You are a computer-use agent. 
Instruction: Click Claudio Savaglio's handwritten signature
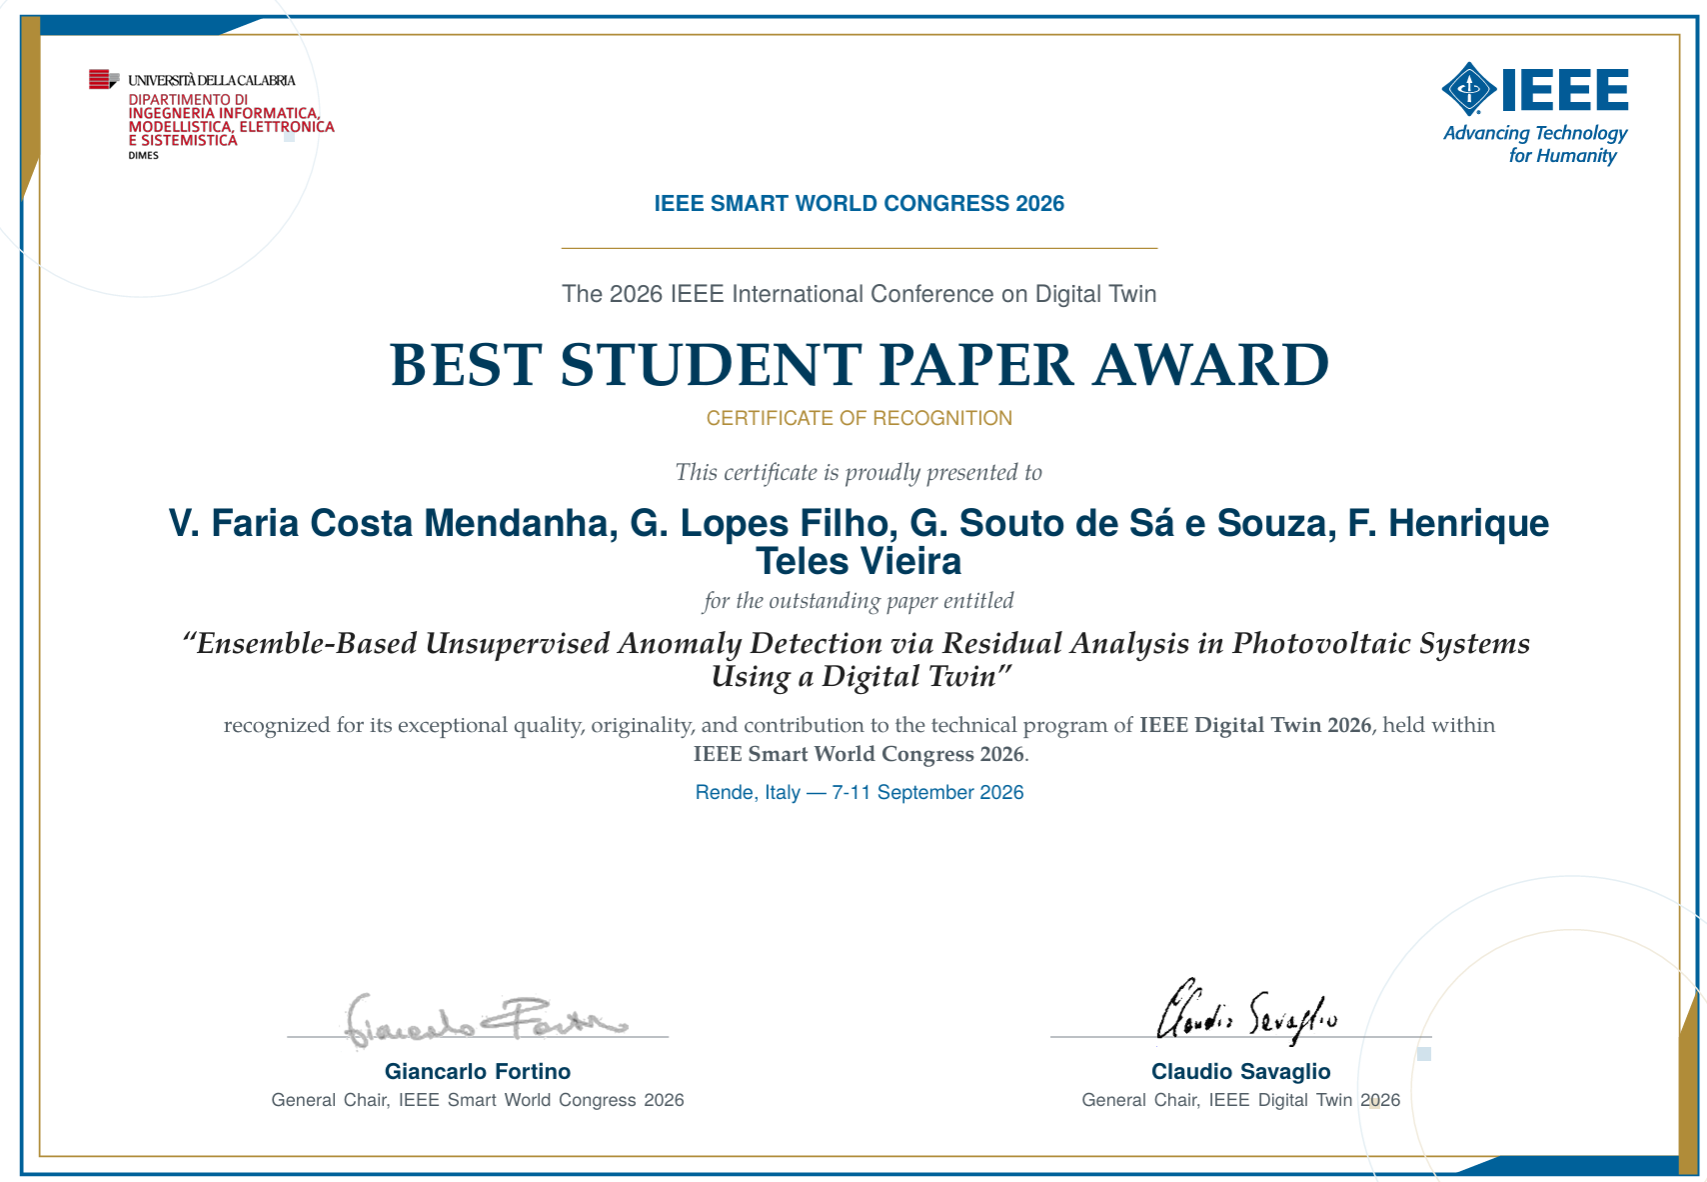[1247, 1012]
